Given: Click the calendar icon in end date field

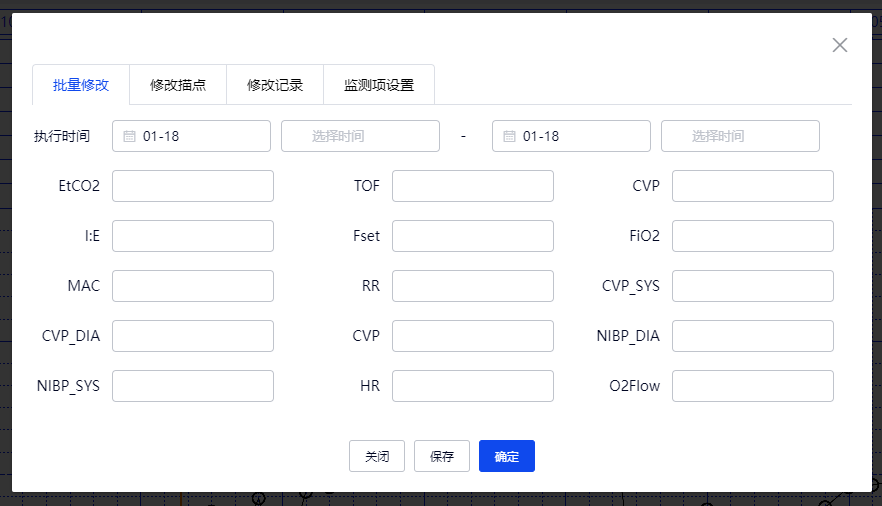Looking at the screenshot, I should point(509,136).
